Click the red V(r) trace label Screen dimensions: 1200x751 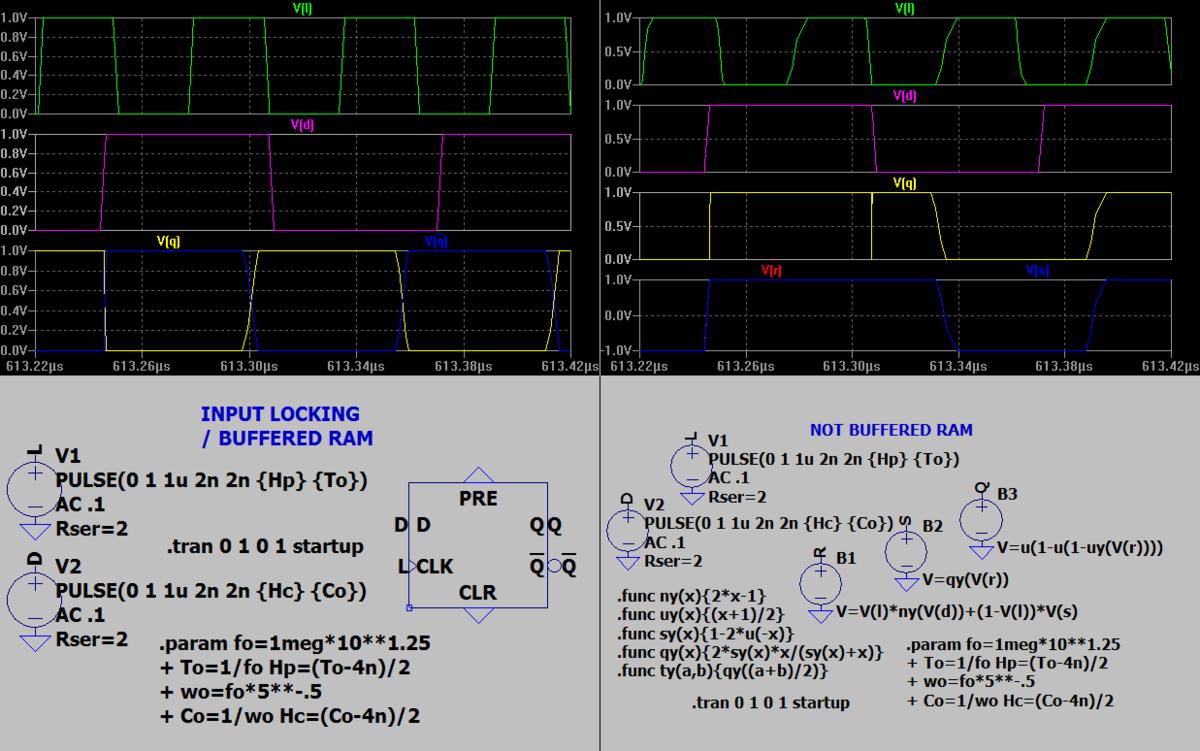click(771, 270)
